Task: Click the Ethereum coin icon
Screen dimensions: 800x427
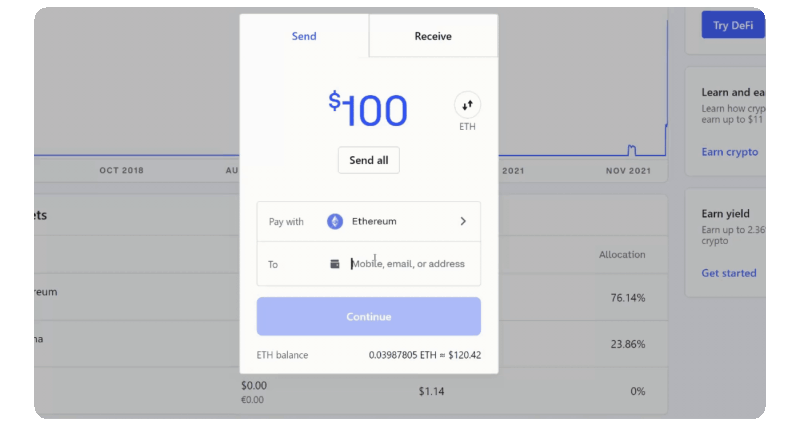Action: tap(335, 221)
